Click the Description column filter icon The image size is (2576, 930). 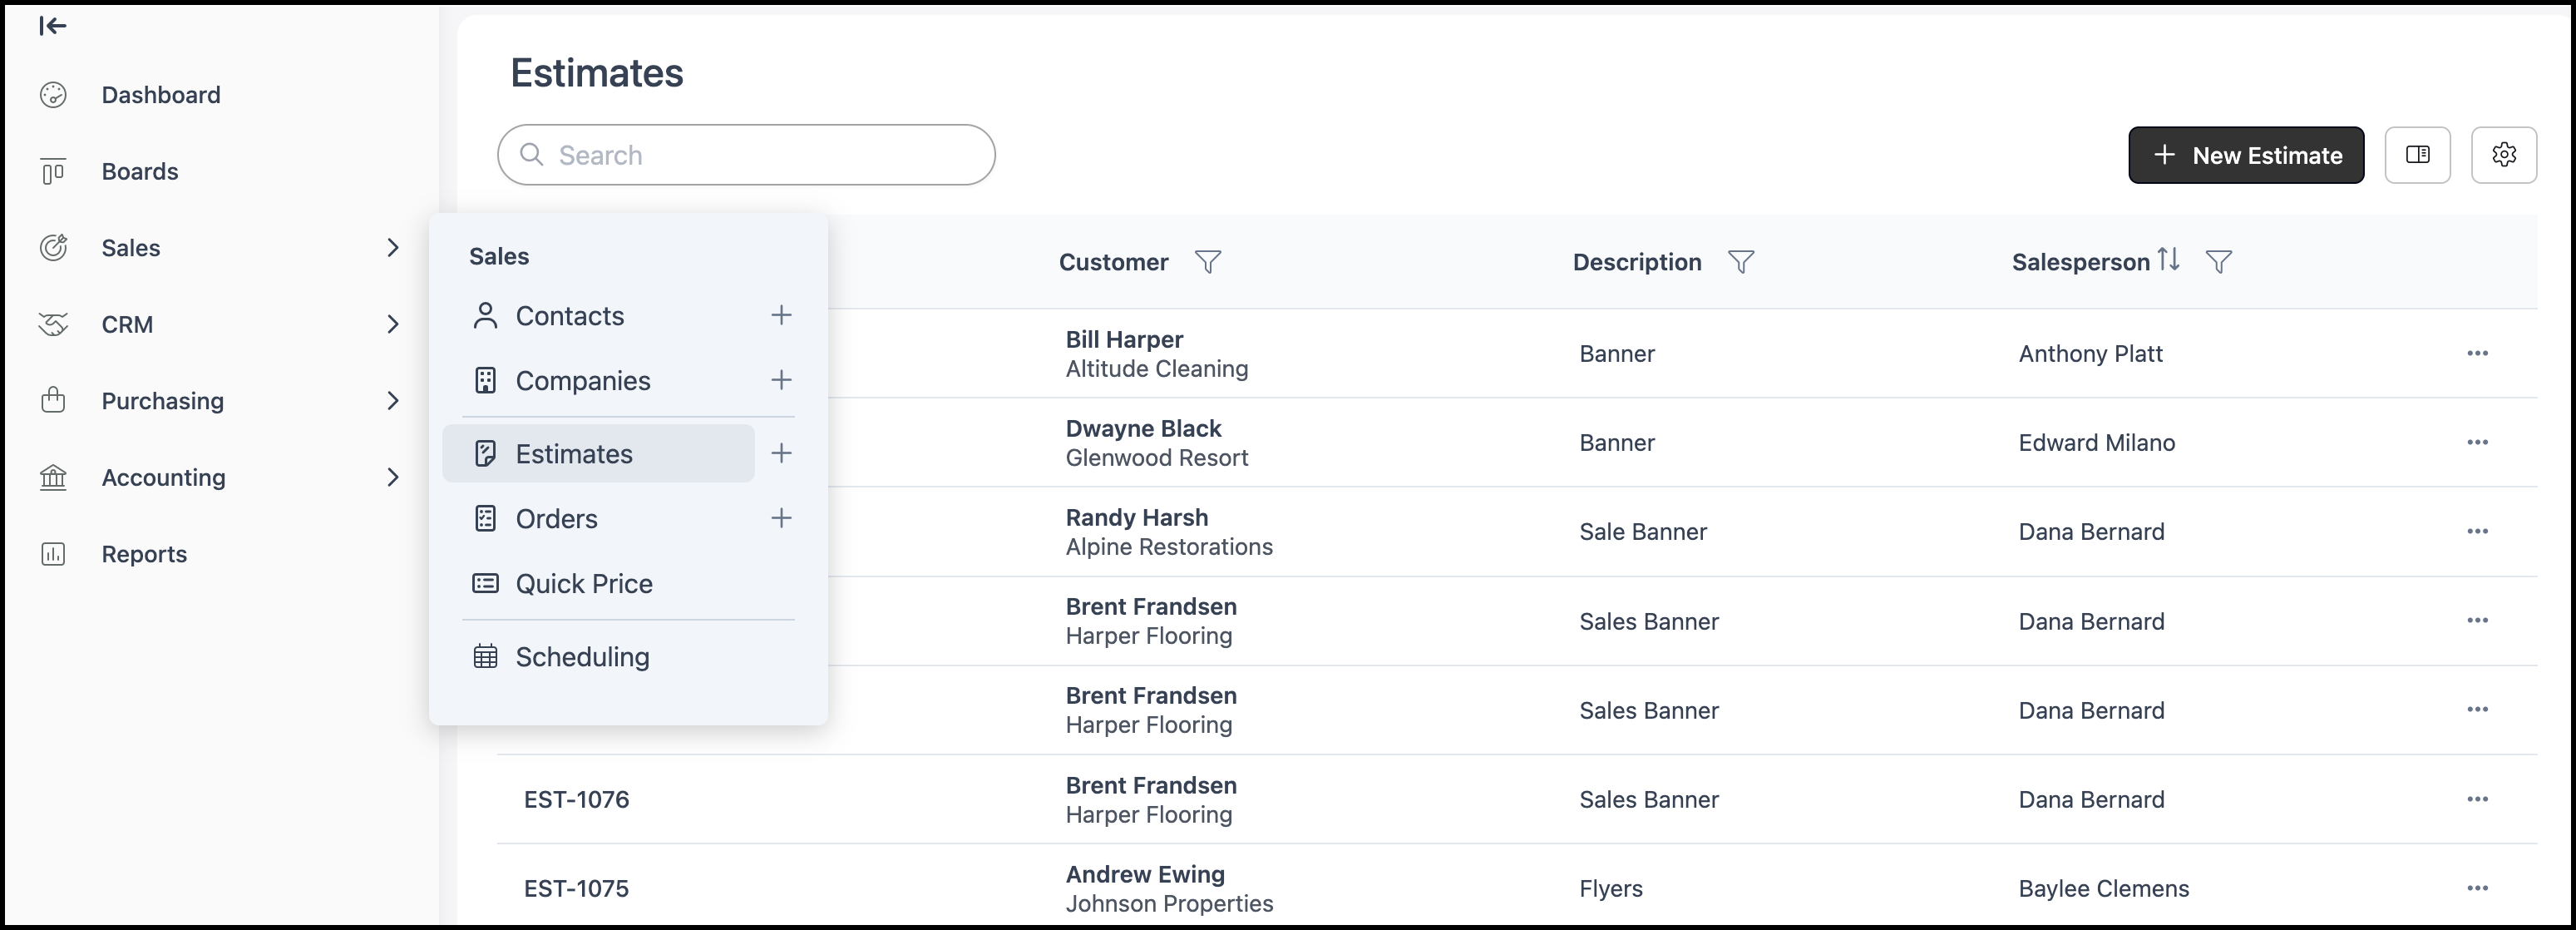[1741, 262]
